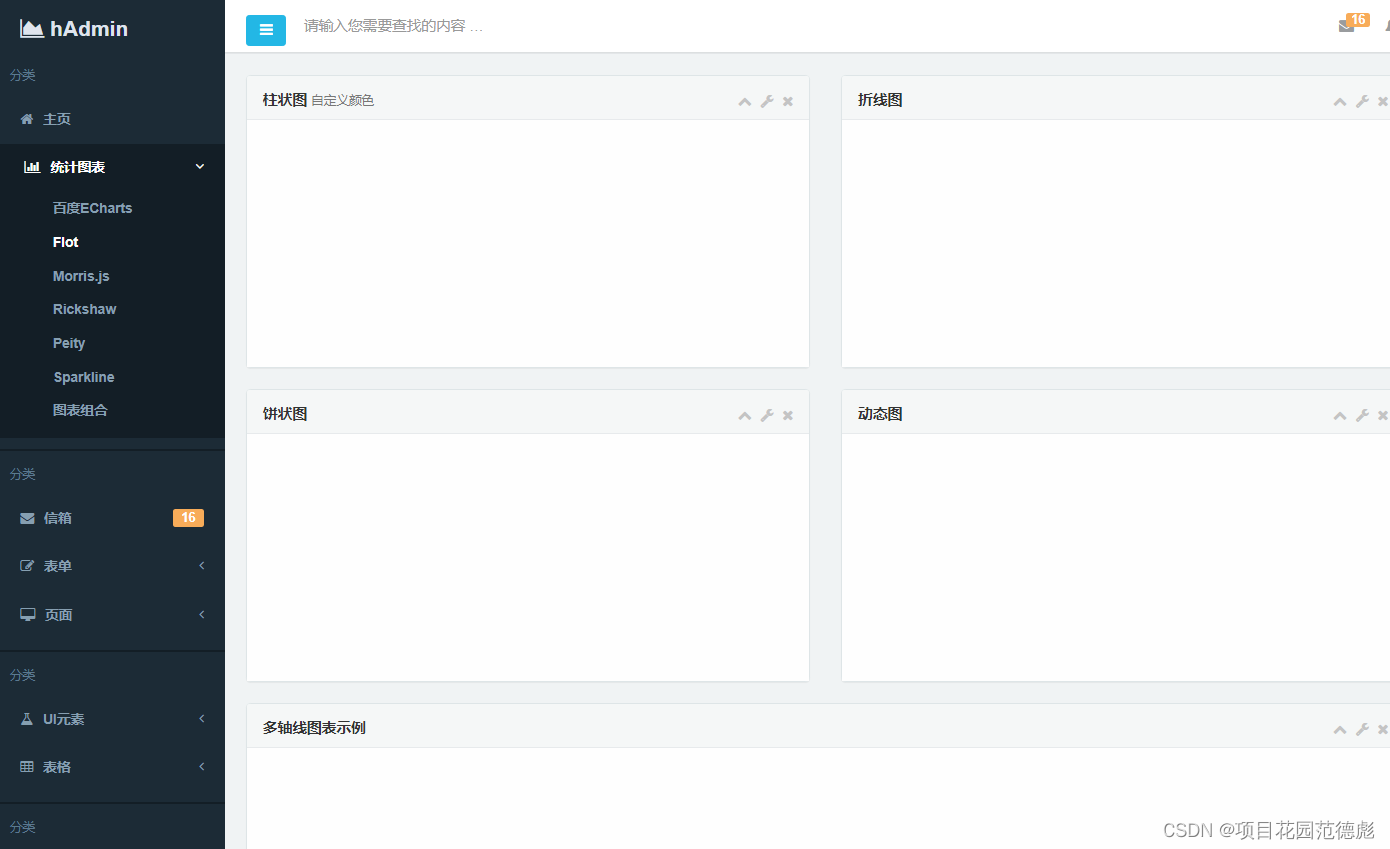1390x849 pixels.
Task: Close the 柱状图 panel
Action: [788, 101]
